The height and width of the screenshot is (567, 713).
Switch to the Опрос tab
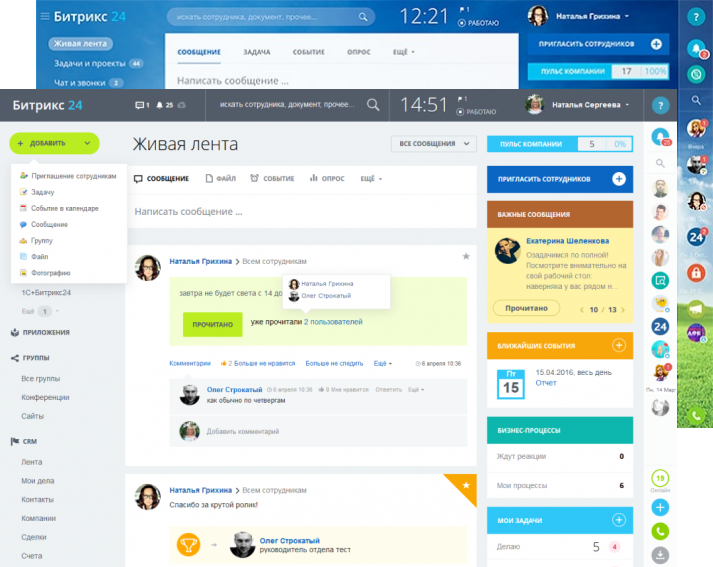(327, 178)
